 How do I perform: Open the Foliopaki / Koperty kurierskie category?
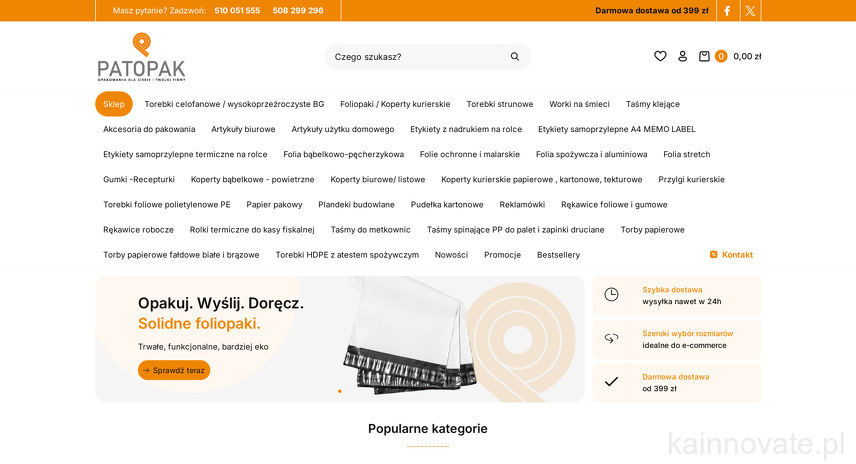[x=395, y=104]
